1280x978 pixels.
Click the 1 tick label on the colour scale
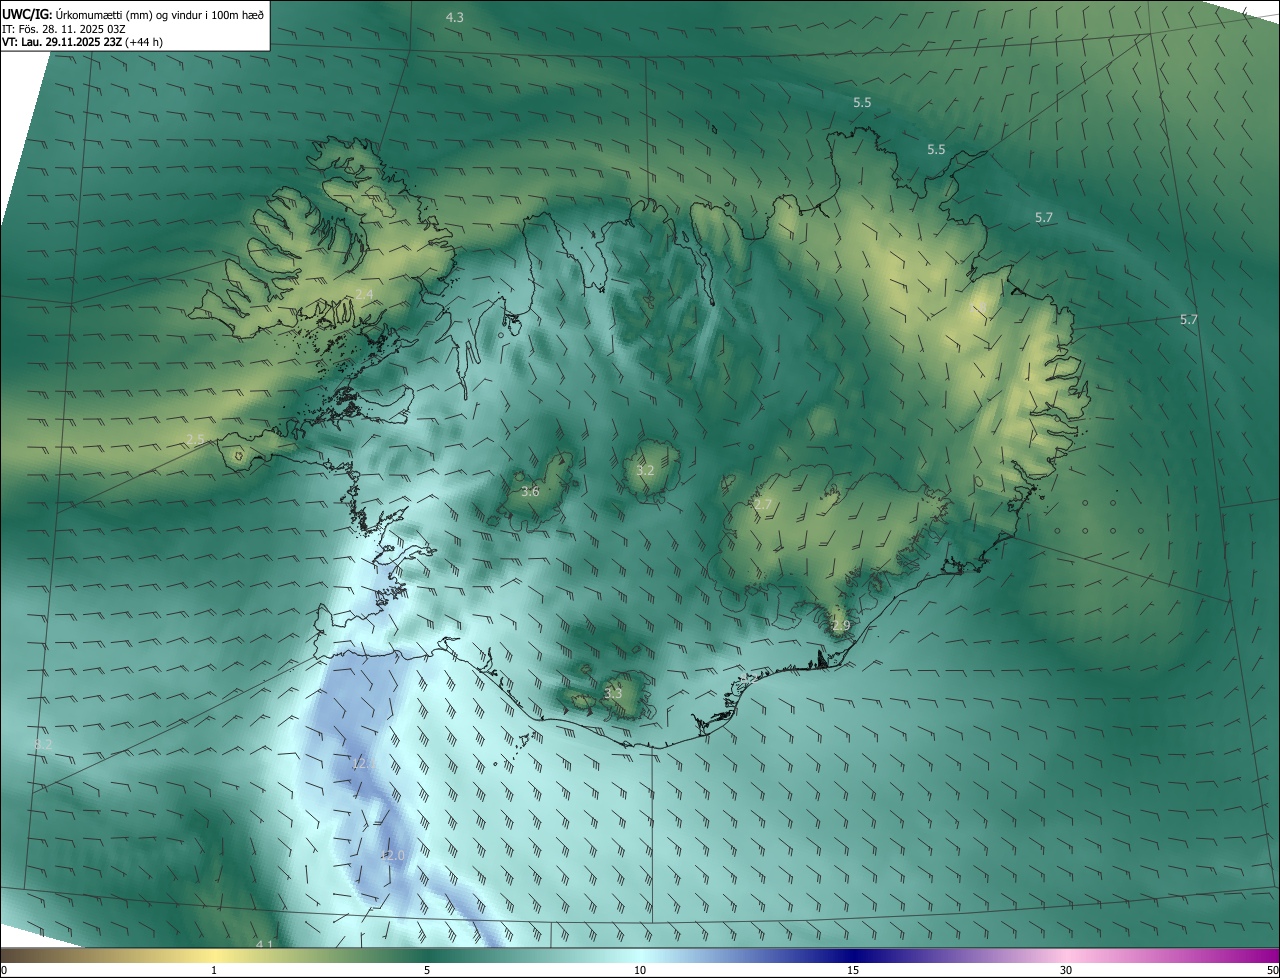(214, 970)
